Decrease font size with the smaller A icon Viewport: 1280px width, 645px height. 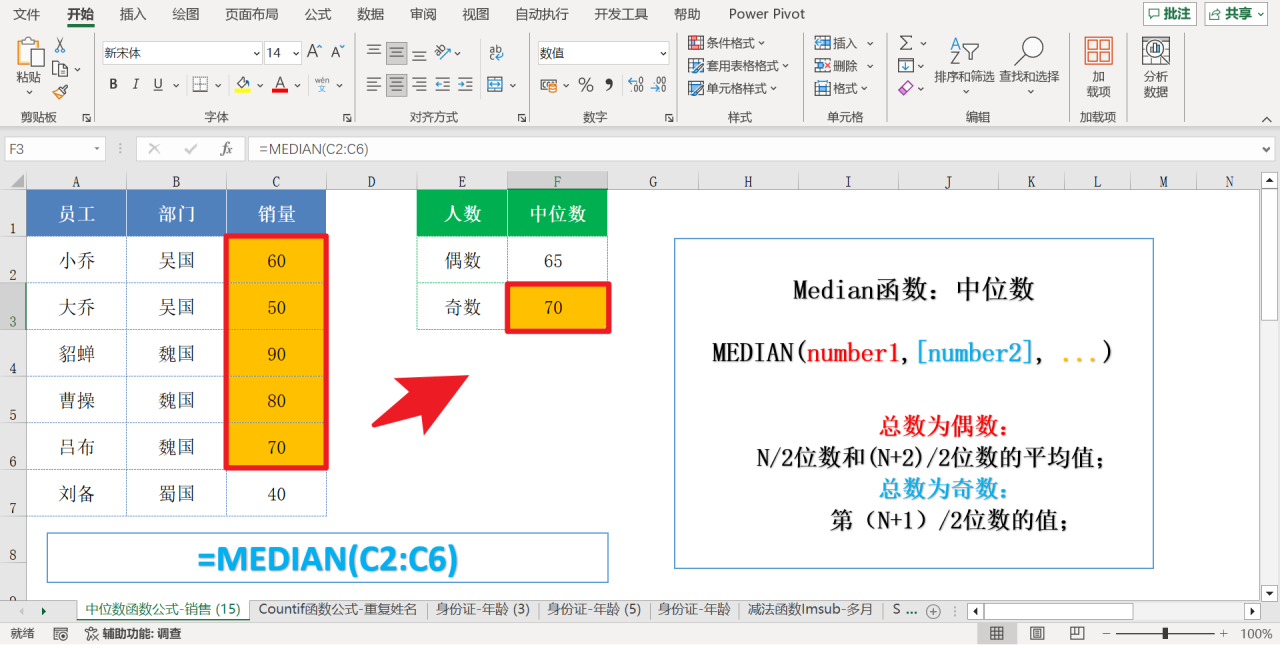(338, 52)
